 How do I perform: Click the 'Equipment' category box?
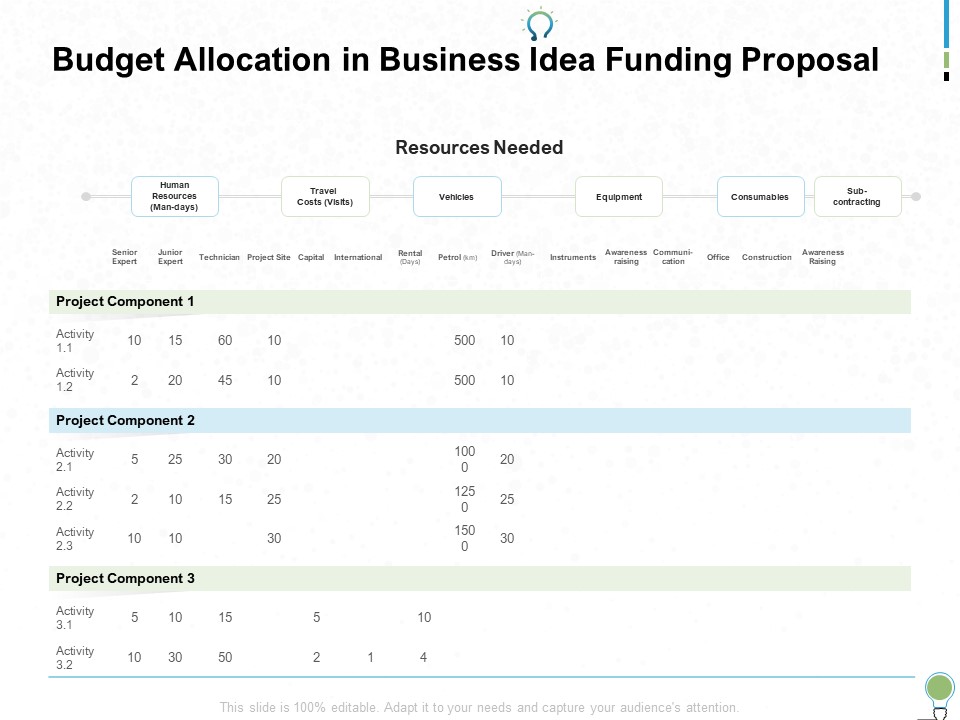point(619,197)
